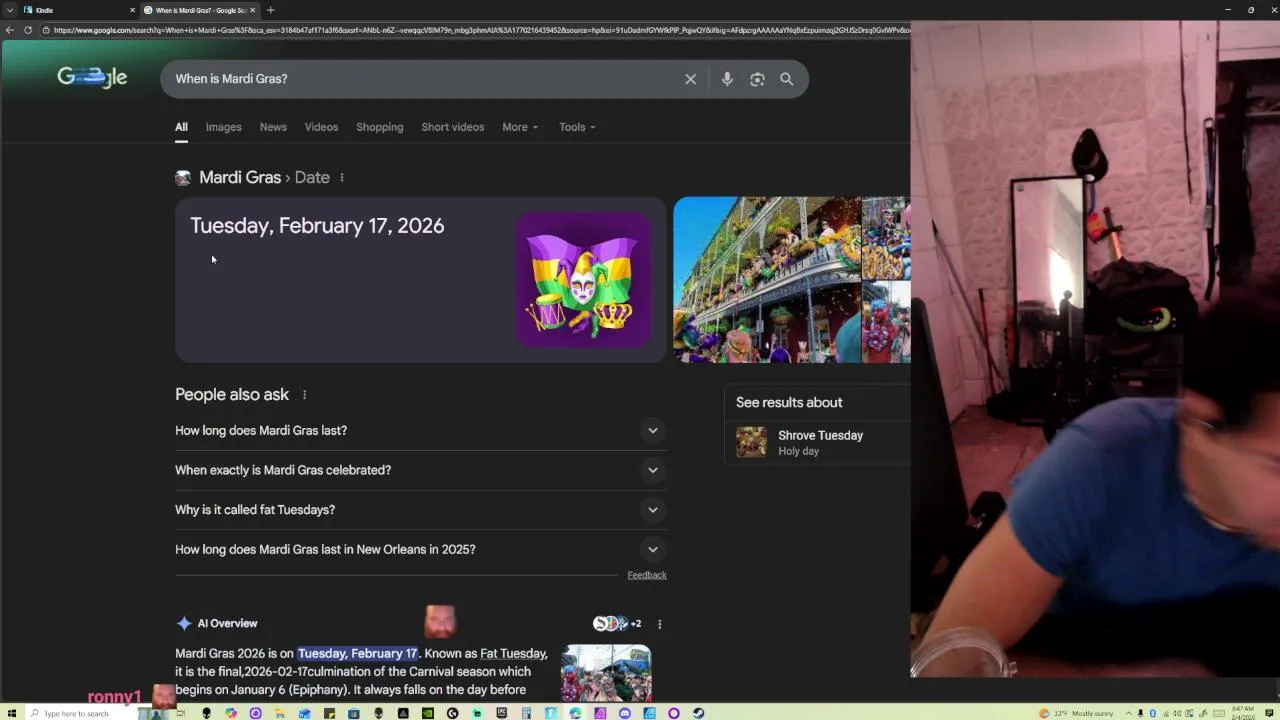The image size is (1280, 720).
Task: Open Discord from the taskbar
Action: click(x=624, y=713)
